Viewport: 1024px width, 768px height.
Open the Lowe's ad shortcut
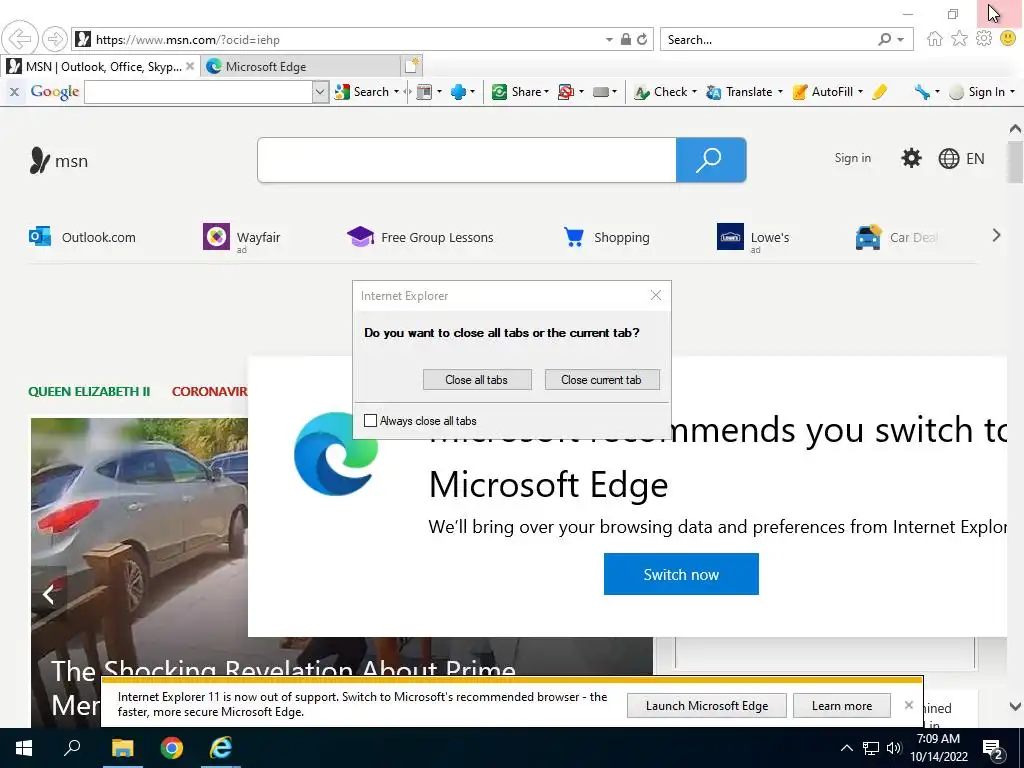[x=753, y=237]
